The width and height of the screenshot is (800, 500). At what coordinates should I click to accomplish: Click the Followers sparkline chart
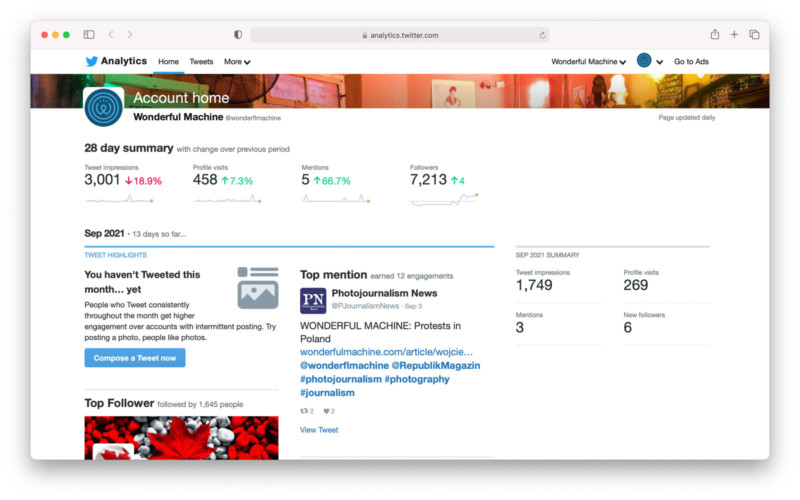coord(444,199)
